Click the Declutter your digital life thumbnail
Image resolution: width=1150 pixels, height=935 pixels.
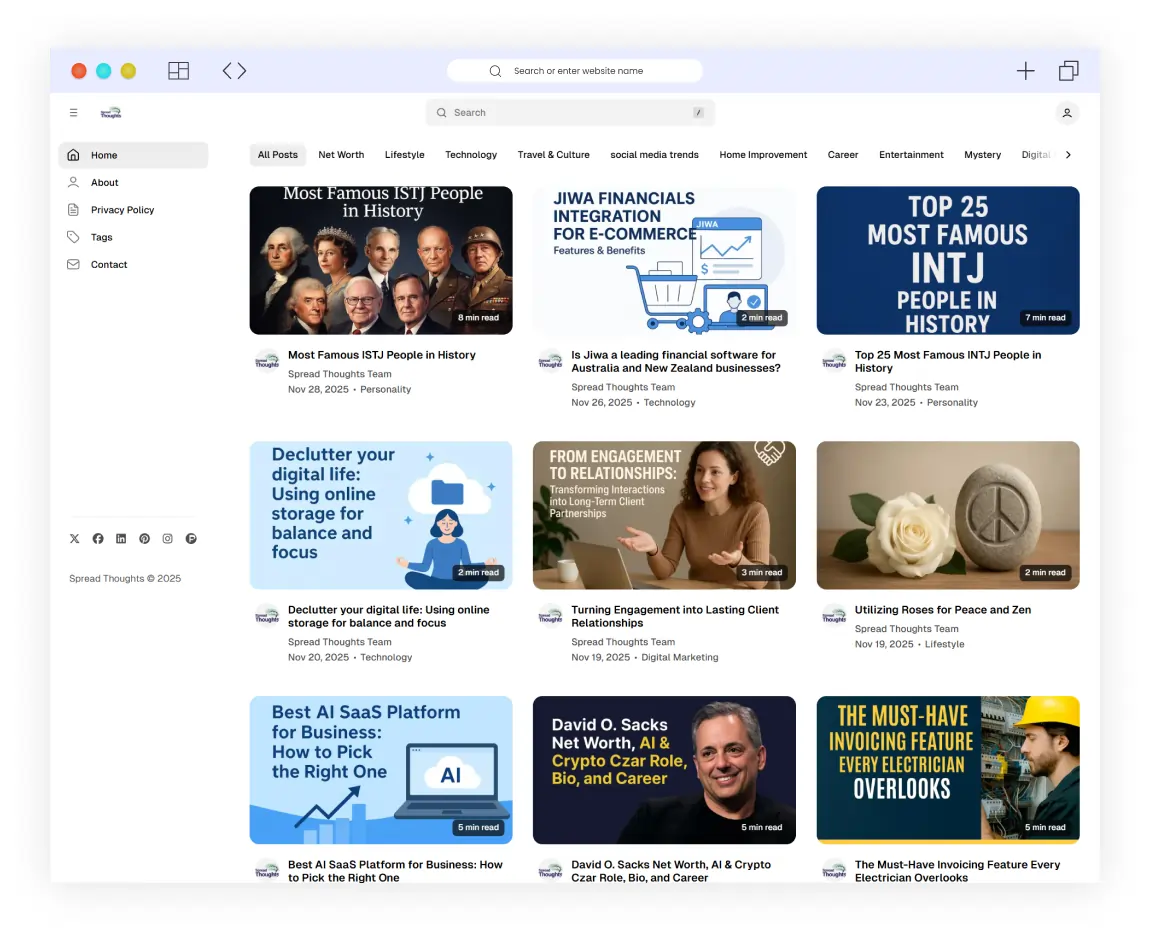[381, 515]
